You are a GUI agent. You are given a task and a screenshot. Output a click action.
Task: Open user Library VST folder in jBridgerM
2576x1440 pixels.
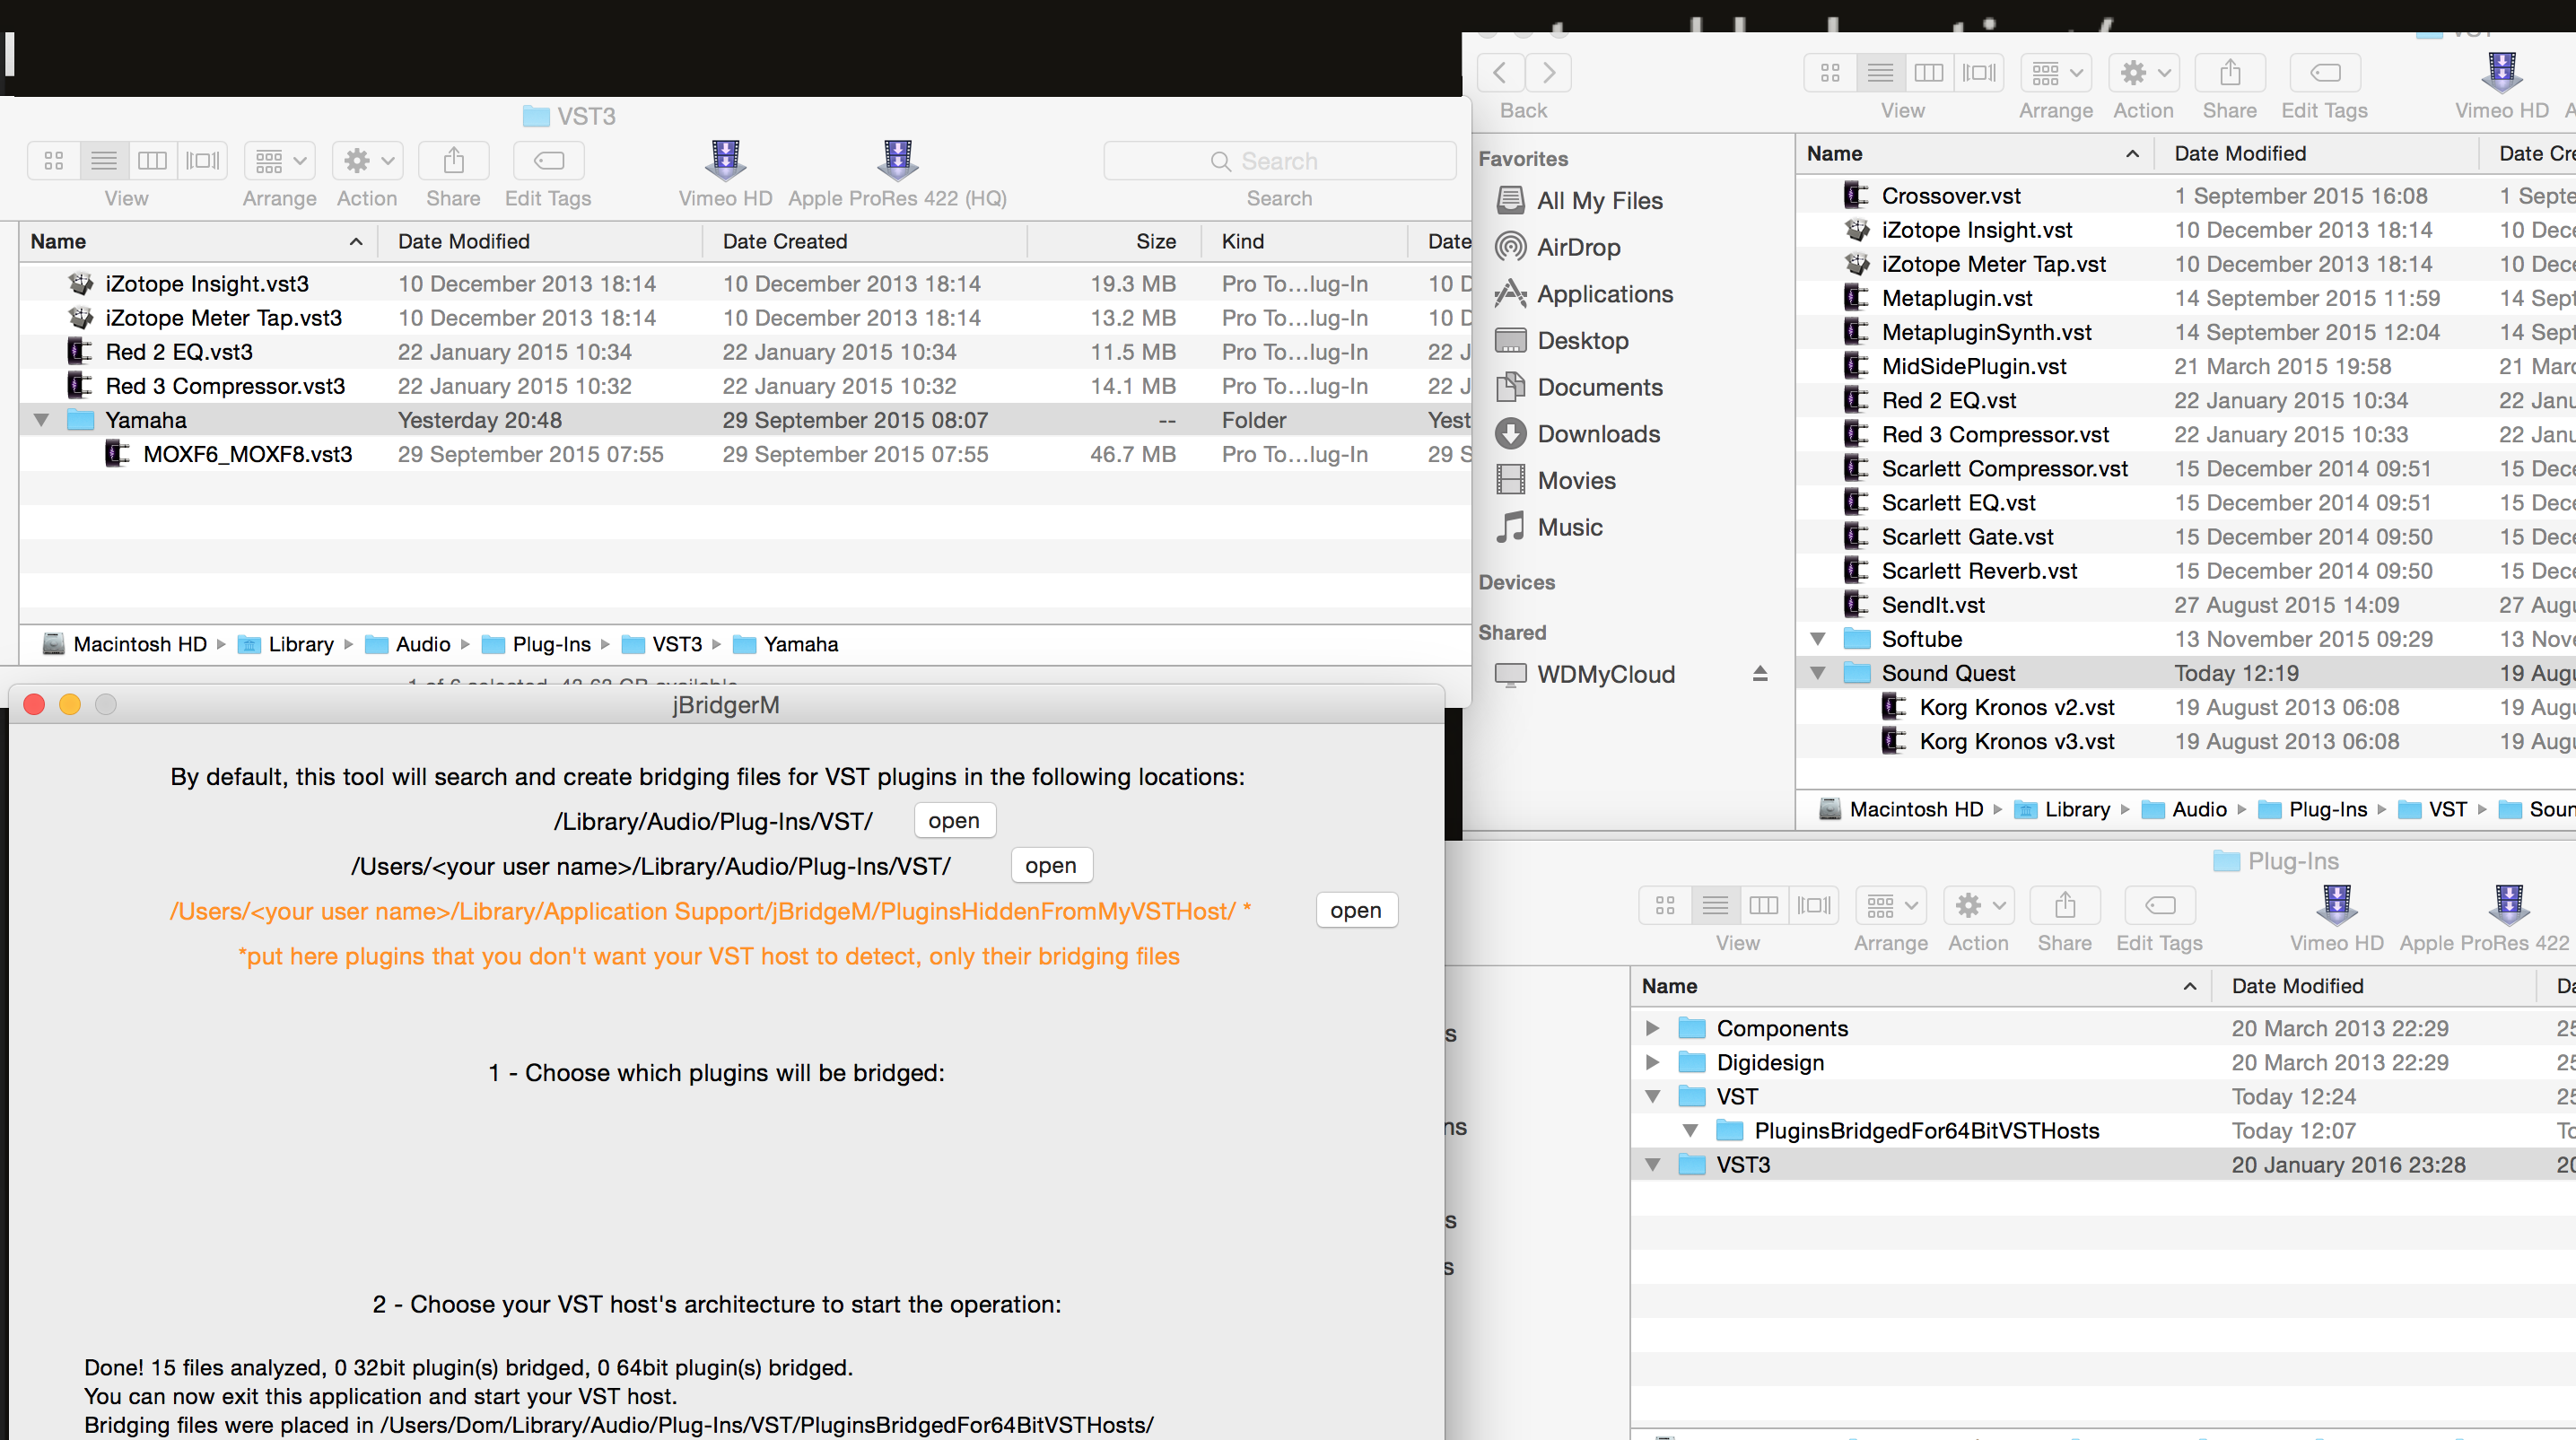[x=1051, y=866]
